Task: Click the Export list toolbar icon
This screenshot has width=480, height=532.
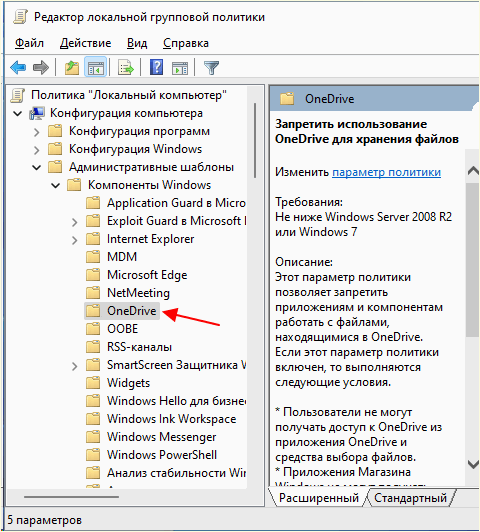Action: coord(126,68)
